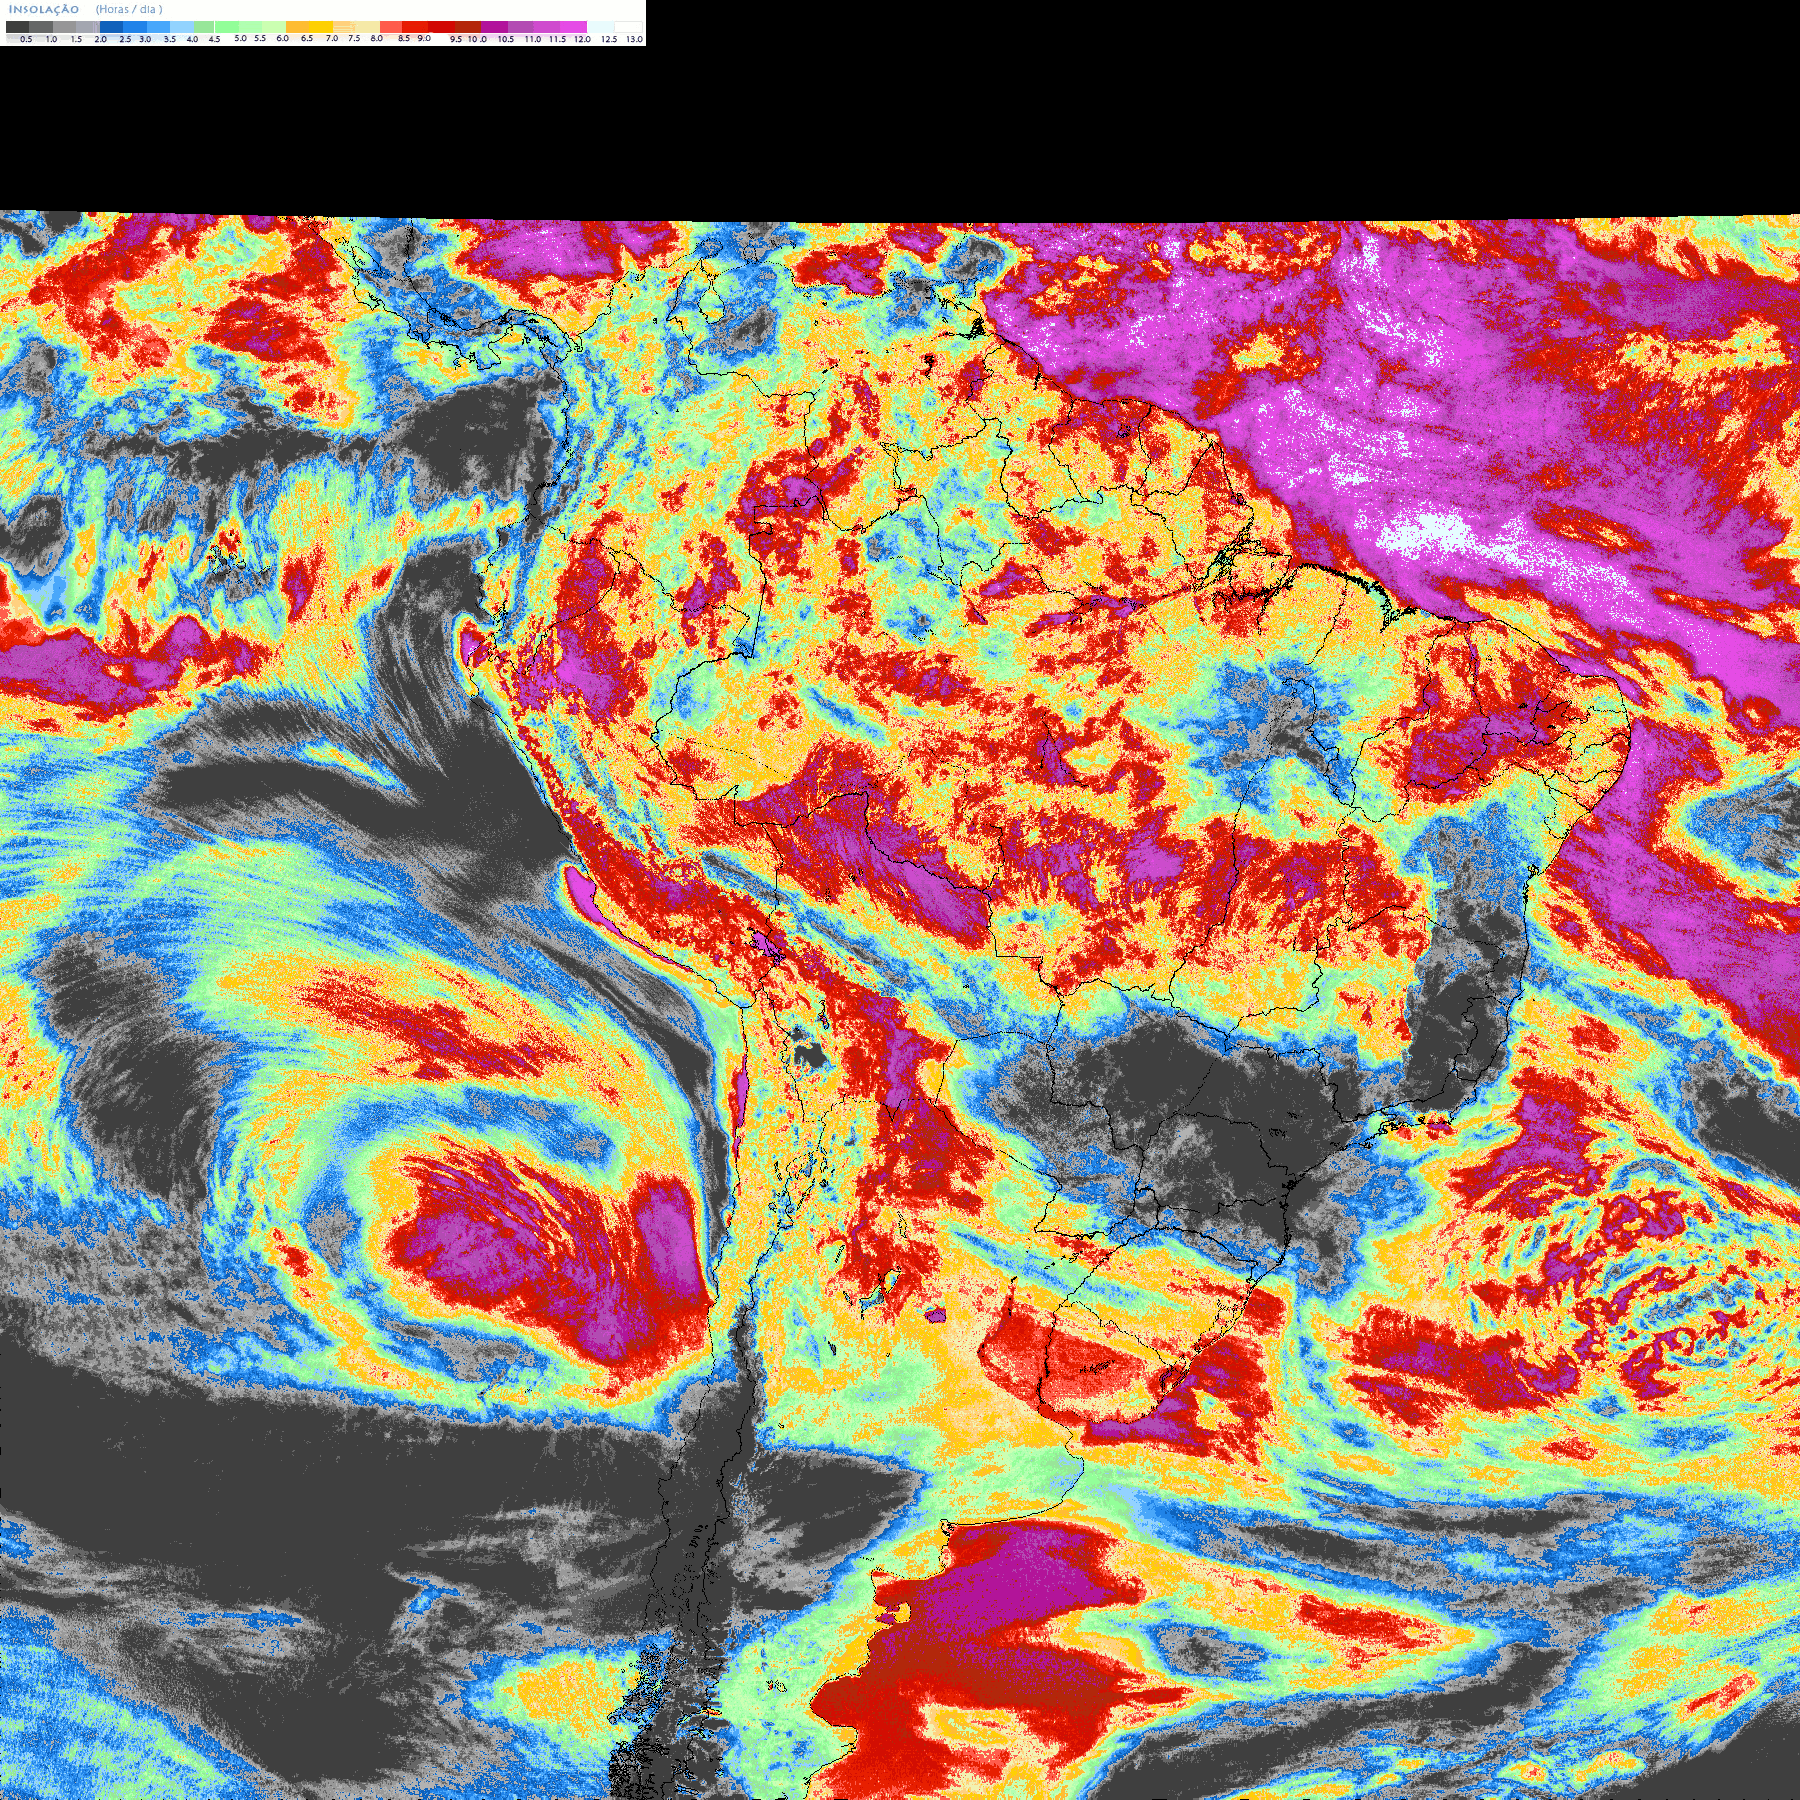
Task: Click the 10.5 legend value
Action: tap(506, 39)
